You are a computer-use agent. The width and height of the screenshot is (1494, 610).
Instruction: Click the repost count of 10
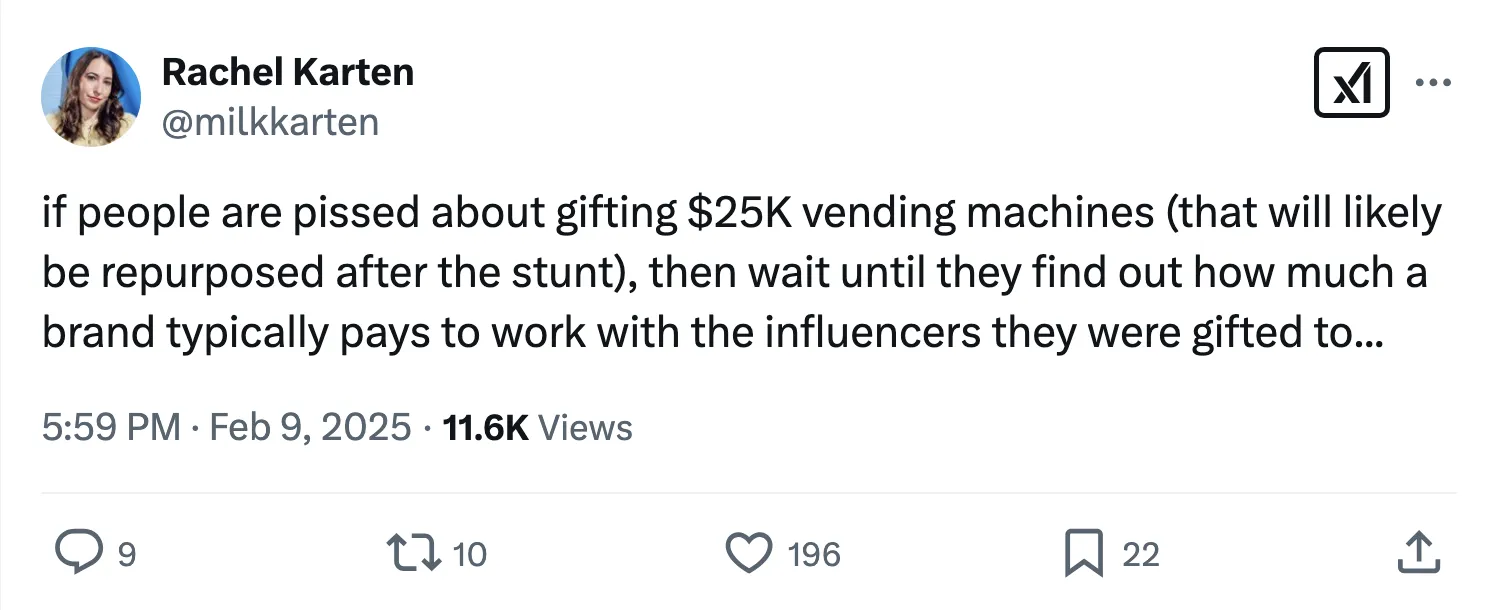tap(469, 554)
